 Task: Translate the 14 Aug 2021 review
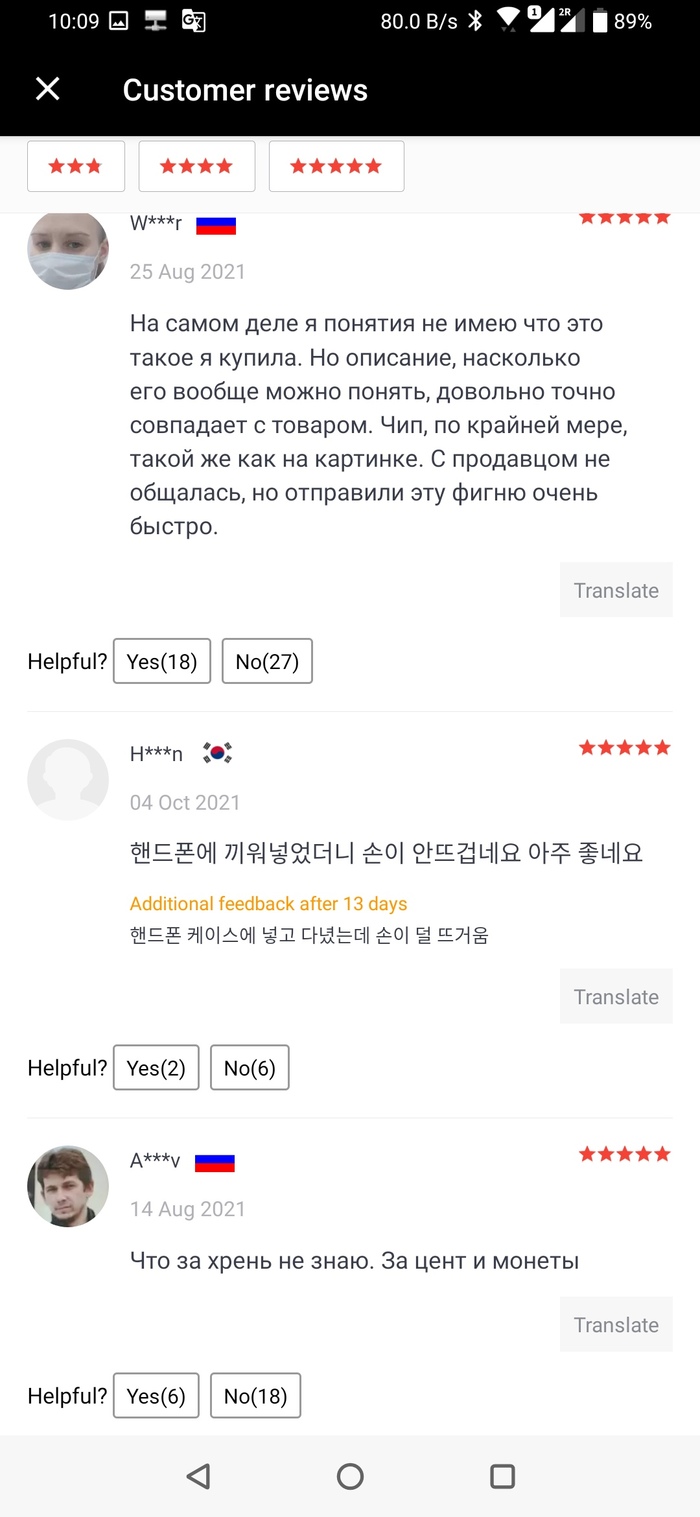pos(616,1325)
